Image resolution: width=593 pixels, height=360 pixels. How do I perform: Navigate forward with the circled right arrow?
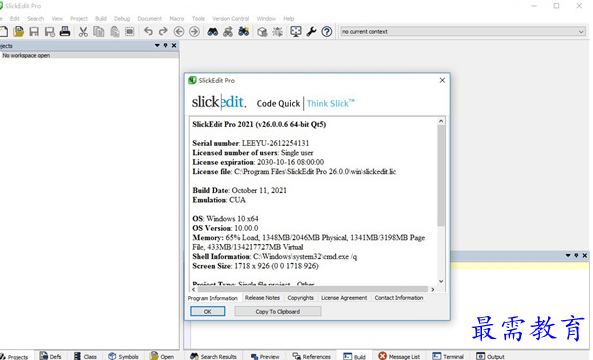[194, 31]
